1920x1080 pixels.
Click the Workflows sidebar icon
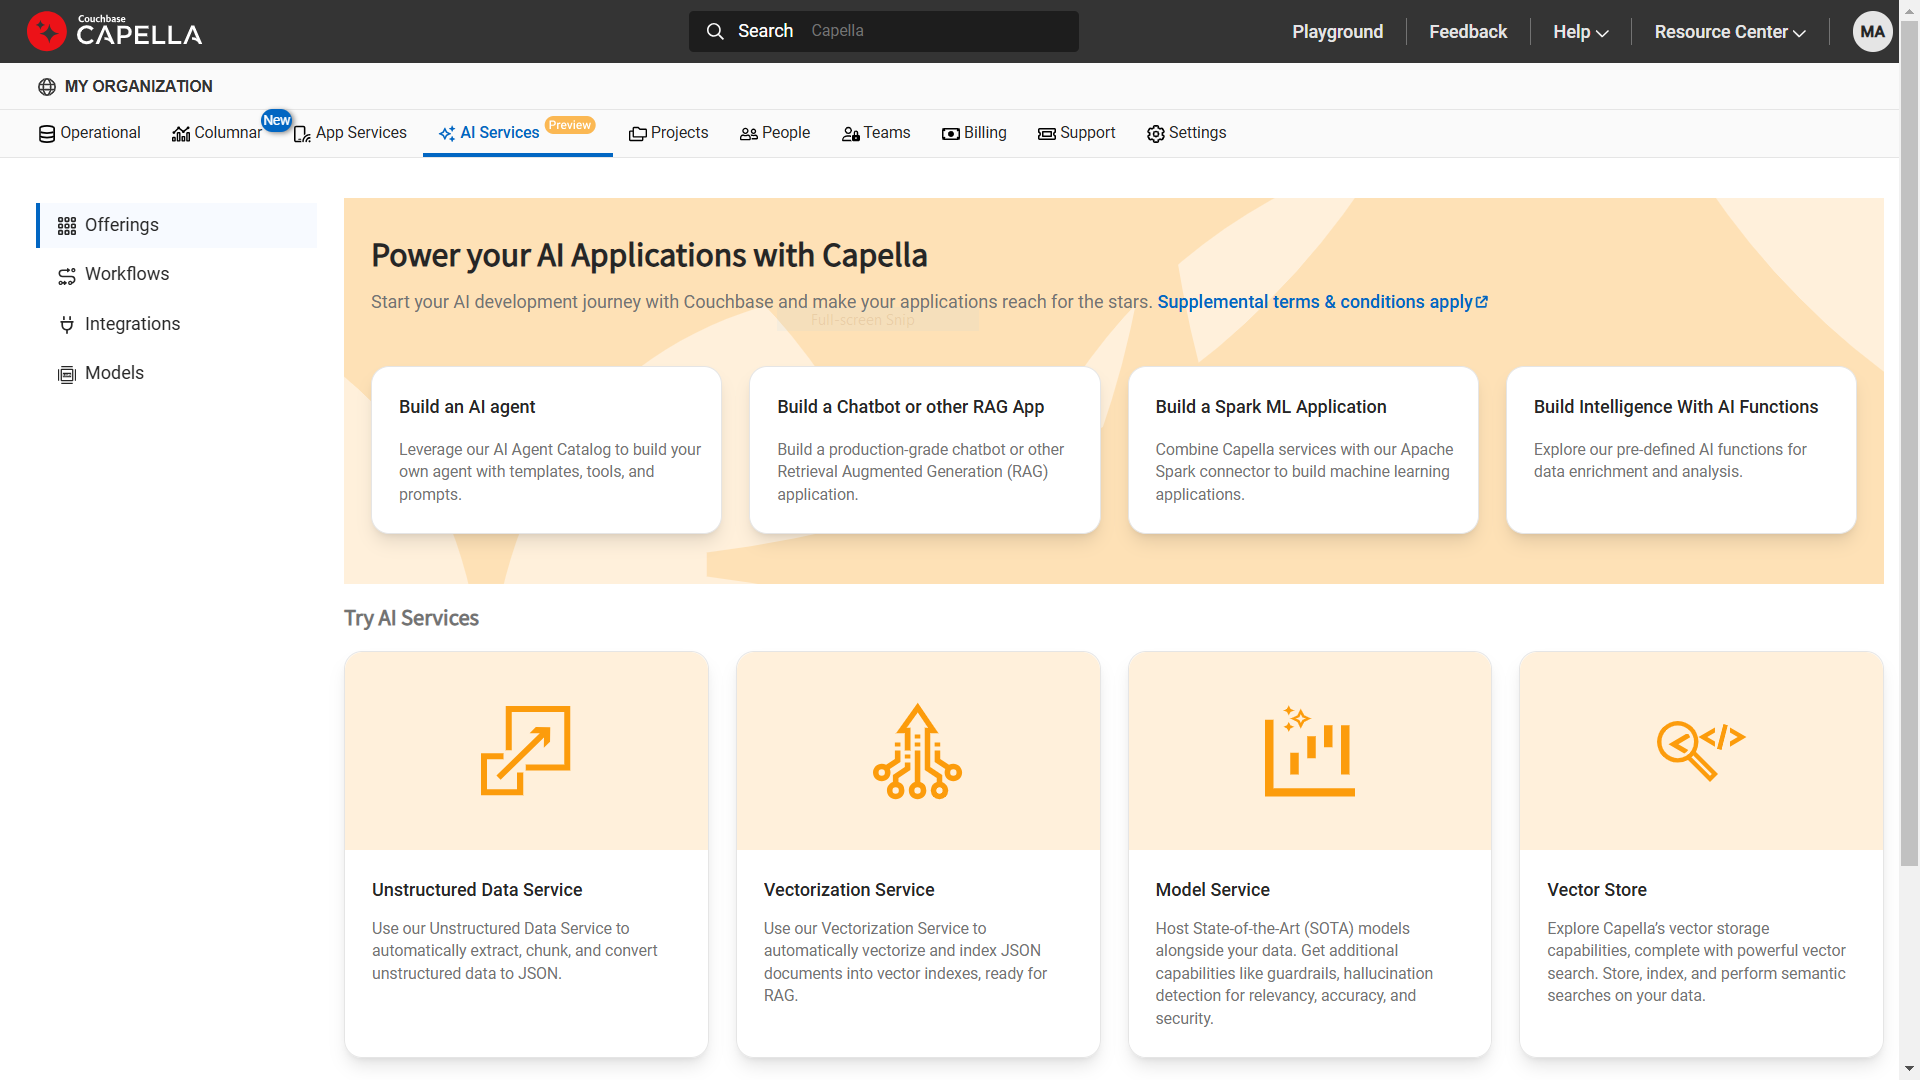(x=67, y=276)
